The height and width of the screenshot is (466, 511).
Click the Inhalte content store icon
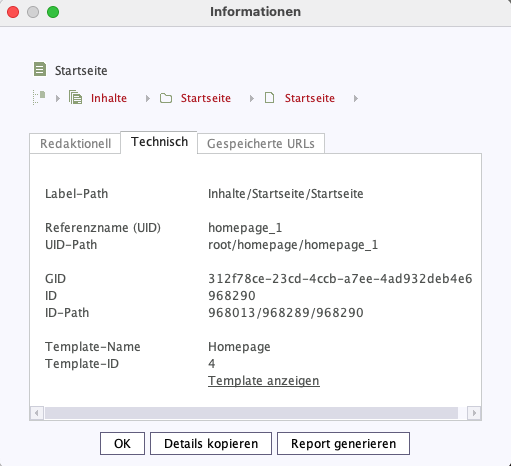coord(76,98)
